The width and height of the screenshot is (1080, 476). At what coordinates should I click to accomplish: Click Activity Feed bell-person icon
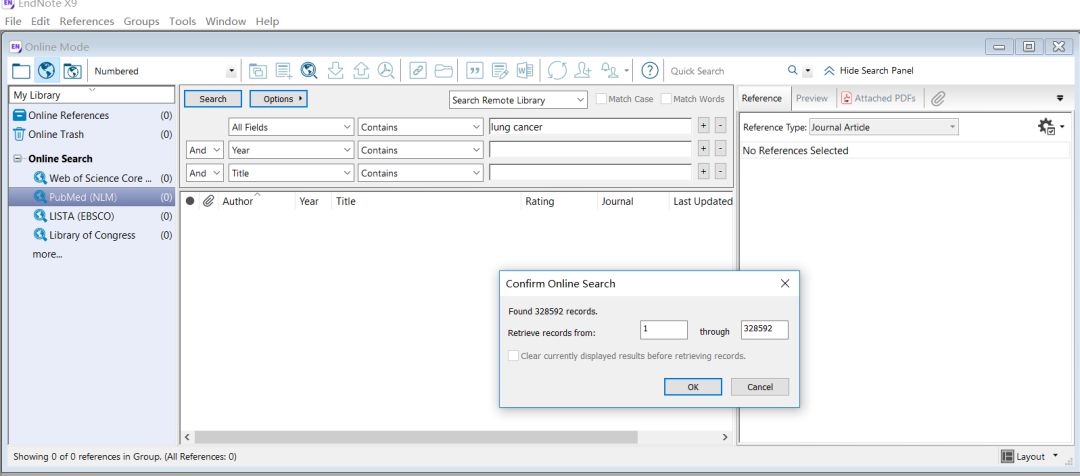[x=610, y=70]
